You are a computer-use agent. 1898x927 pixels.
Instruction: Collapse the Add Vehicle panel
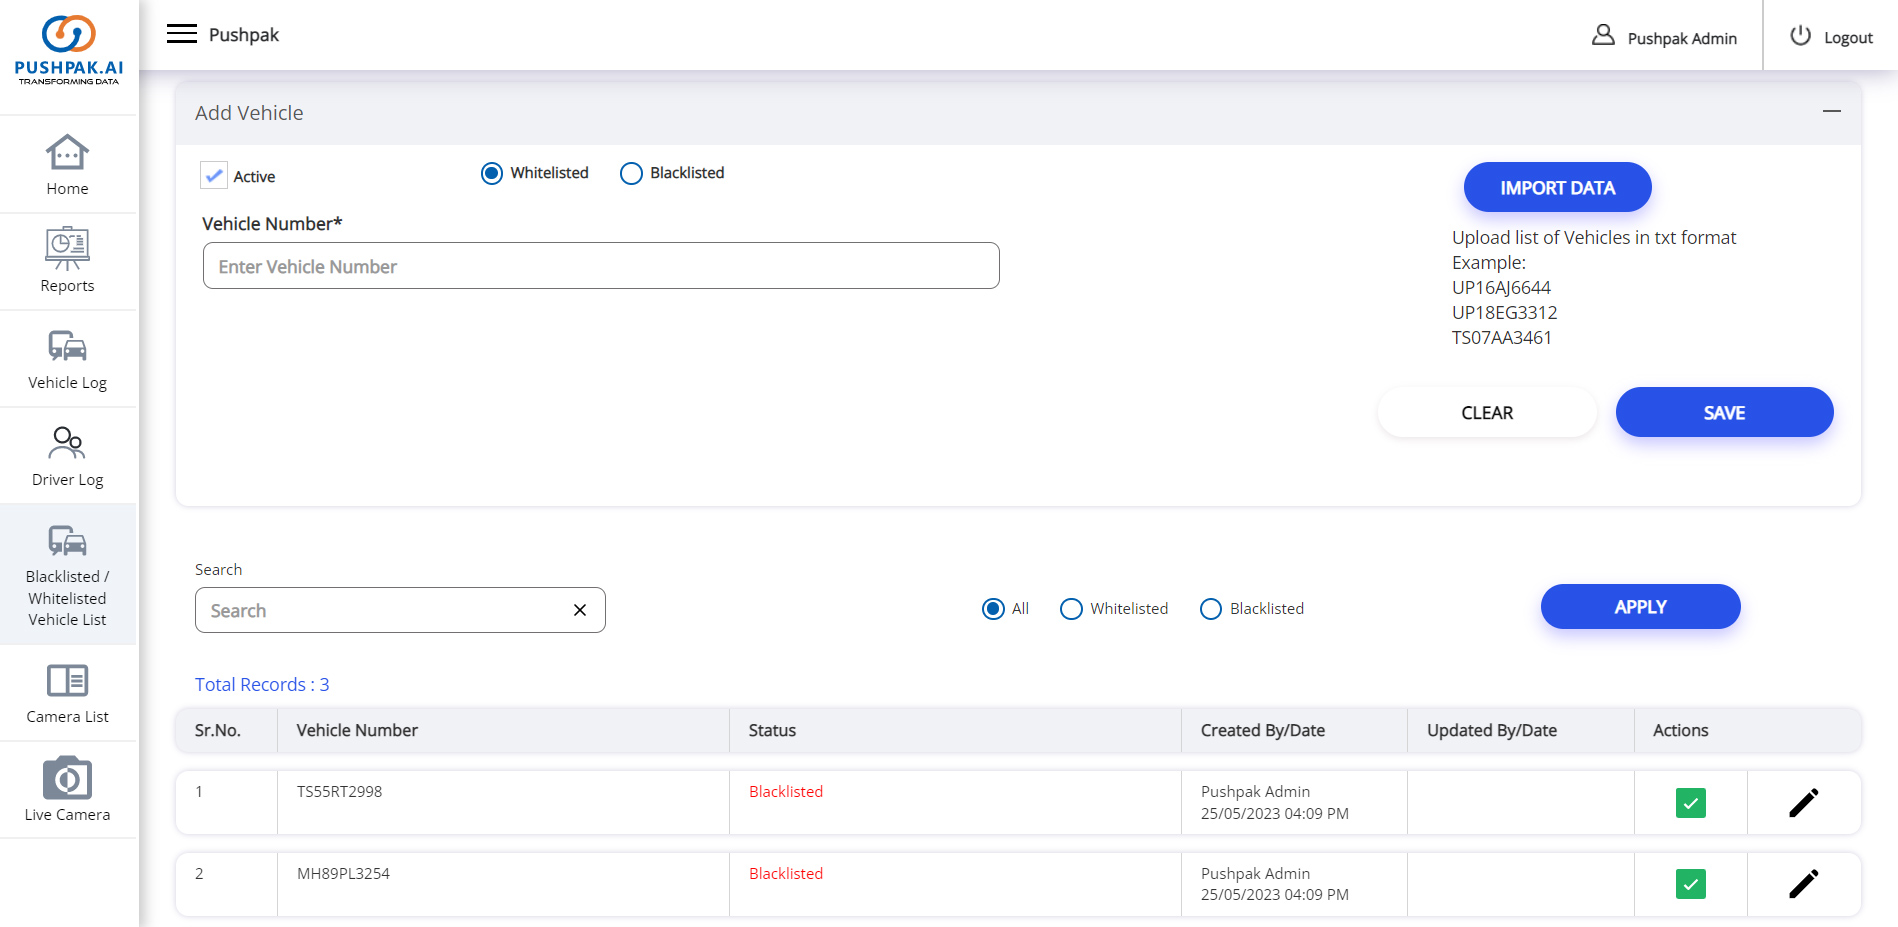tap(1833, 112)
